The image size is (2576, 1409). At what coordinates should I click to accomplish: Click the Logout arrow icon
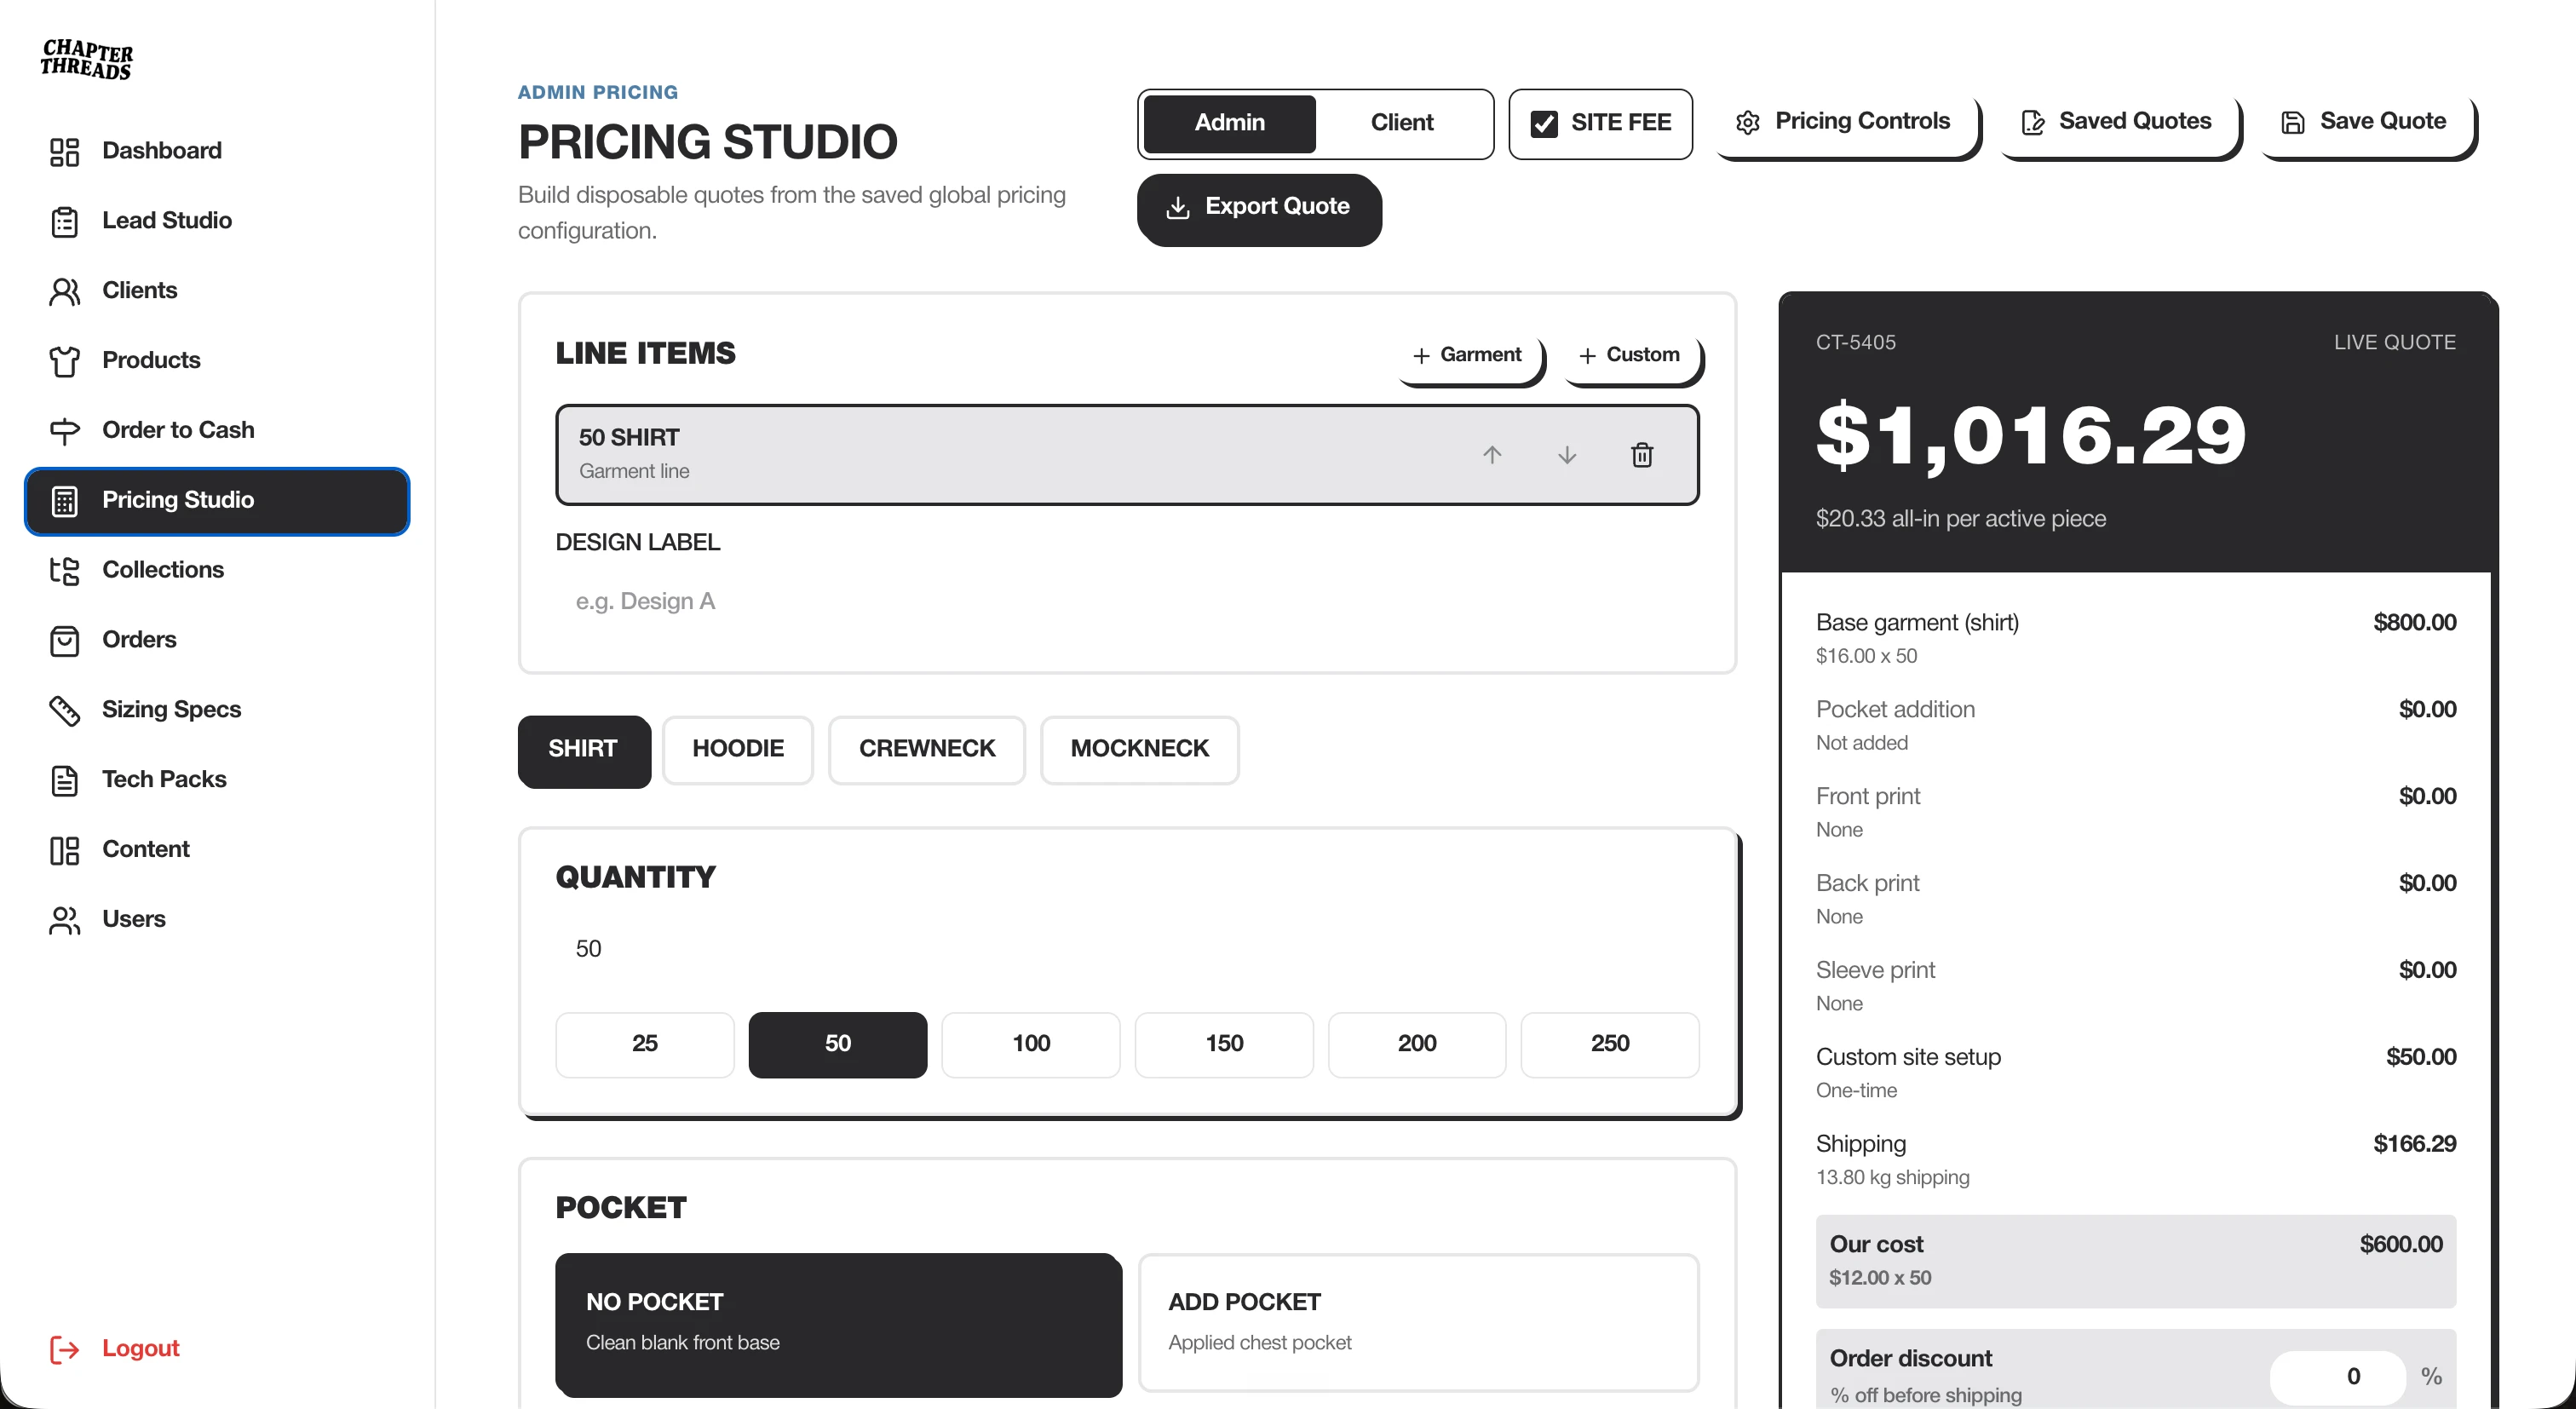click(x=65, y=1349)
